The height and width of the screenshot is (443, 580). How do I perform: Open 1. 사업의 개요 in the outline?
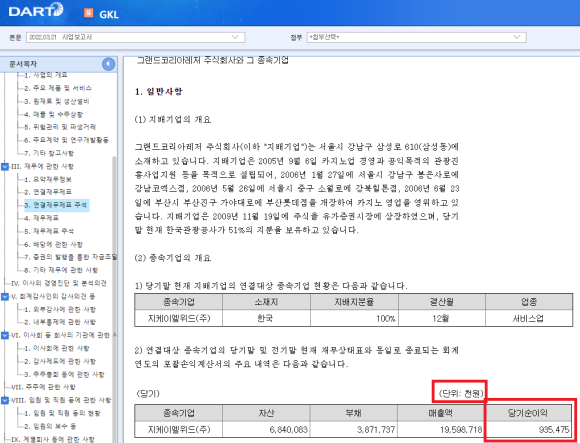(x=46, y=75)
